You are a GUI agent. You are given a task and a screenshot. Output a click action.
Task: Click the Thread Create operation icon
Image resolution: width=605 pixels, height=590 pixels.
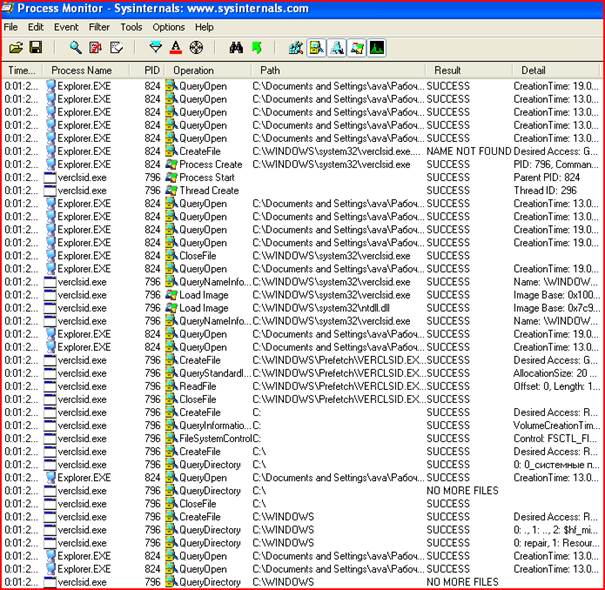tap(171, 191)
